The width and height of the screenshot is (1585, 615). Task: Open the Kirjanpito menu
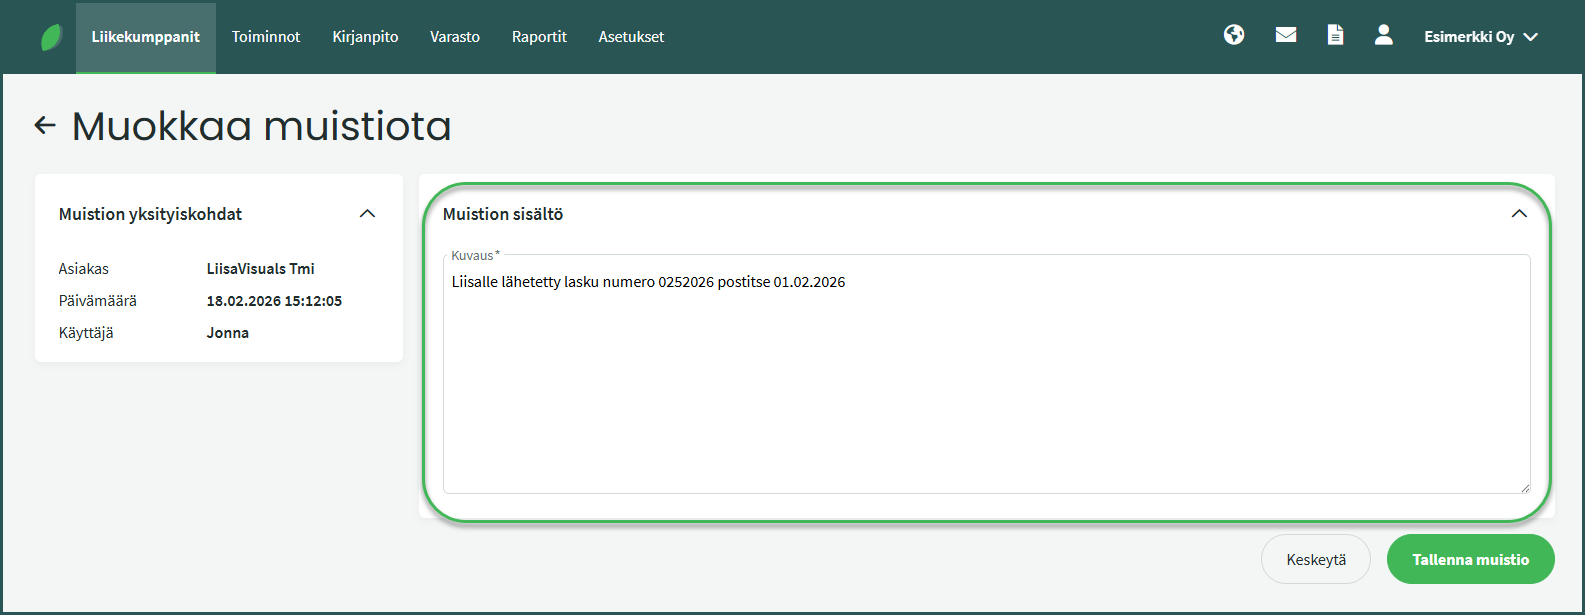pyautogui.click(x=365, y=37)
